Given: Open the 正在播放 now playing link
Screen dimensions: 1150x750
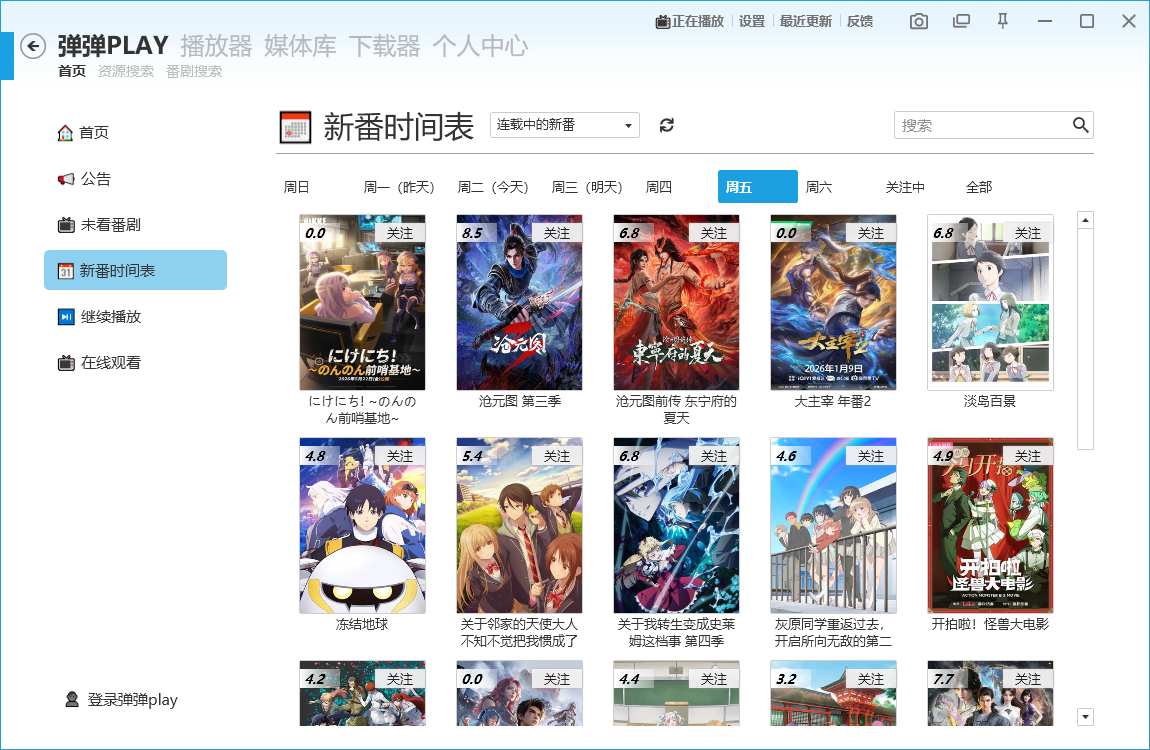Looking at the screenshot, I should 689,21.
